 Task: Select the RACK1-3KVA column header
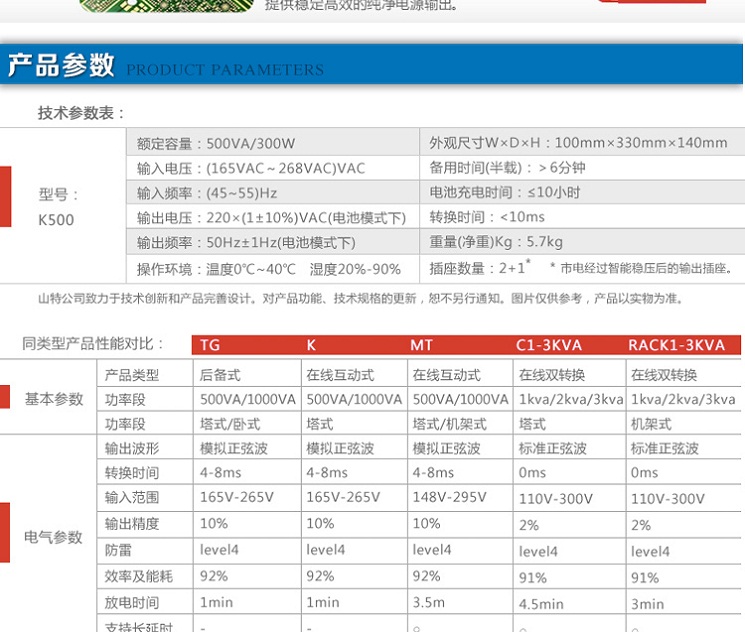tap(677, 345)
